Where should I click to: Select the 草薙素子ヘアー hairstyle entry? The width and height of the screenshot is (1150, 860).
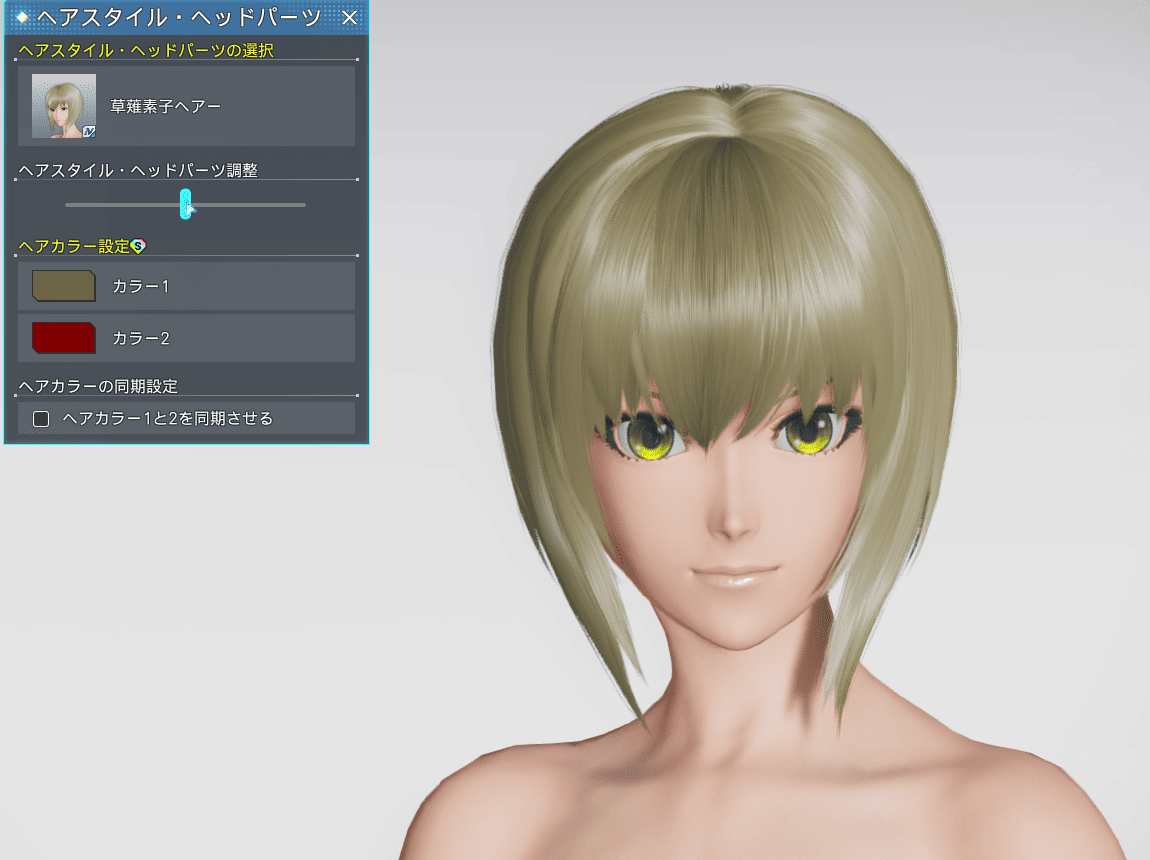pos(186,106)
